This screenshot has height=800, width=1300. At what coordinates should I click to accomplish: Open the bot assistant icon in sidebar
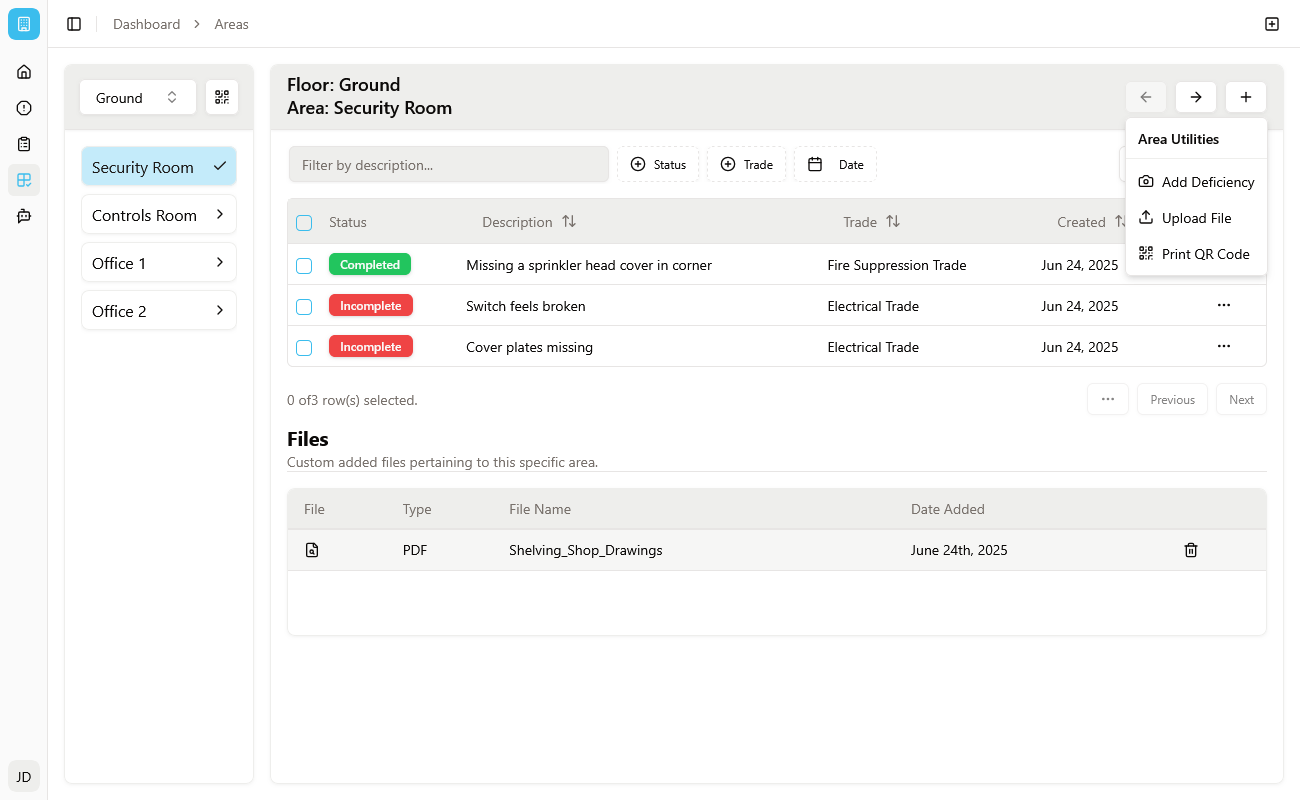24,216
